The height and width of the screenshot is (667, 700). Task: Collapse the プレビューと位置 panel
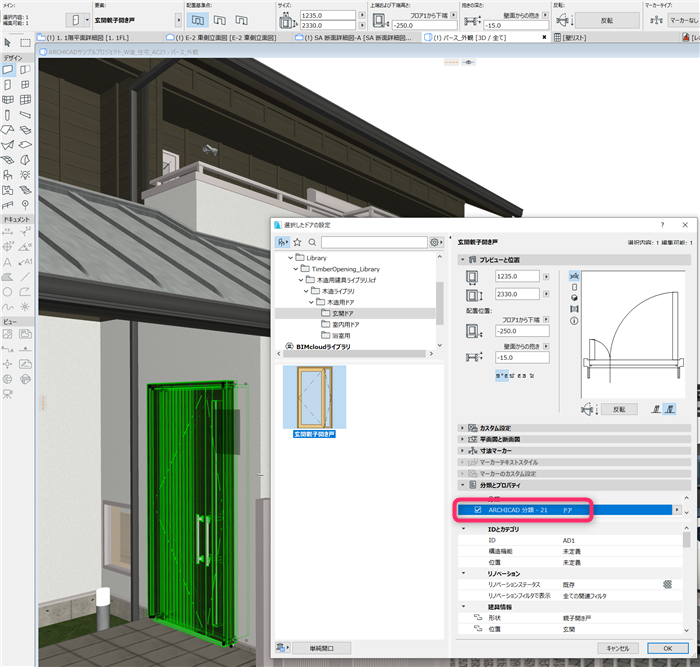click(x=462, y=259)
